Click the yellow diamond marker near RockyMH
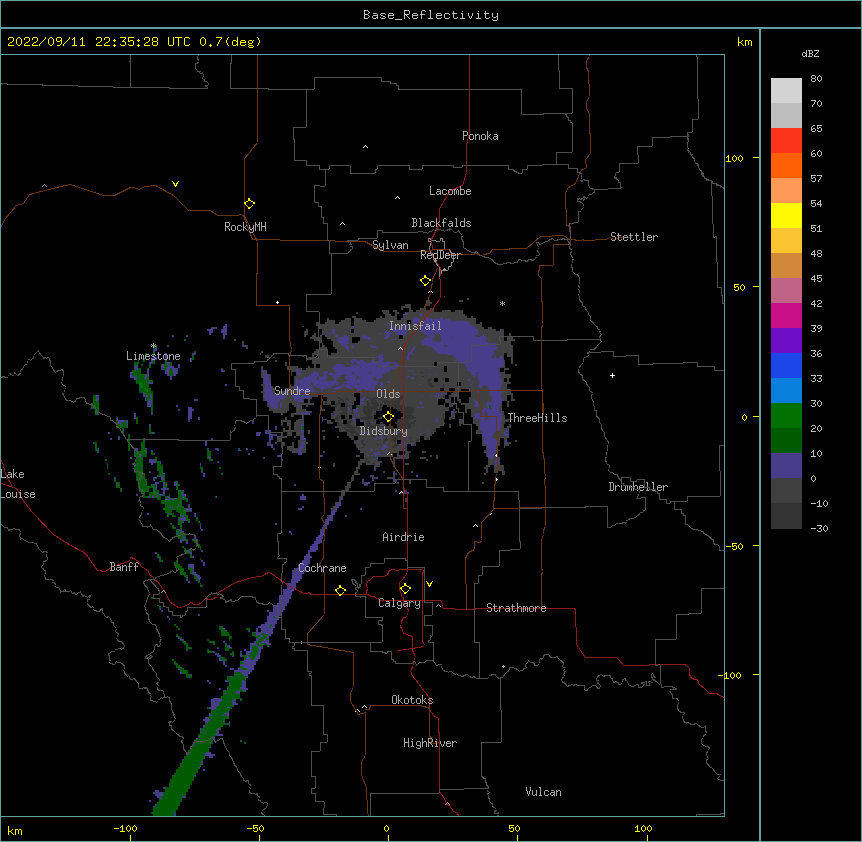Viewport: 862px width, 842px height. pyautogui.click(x=250, y=204)
